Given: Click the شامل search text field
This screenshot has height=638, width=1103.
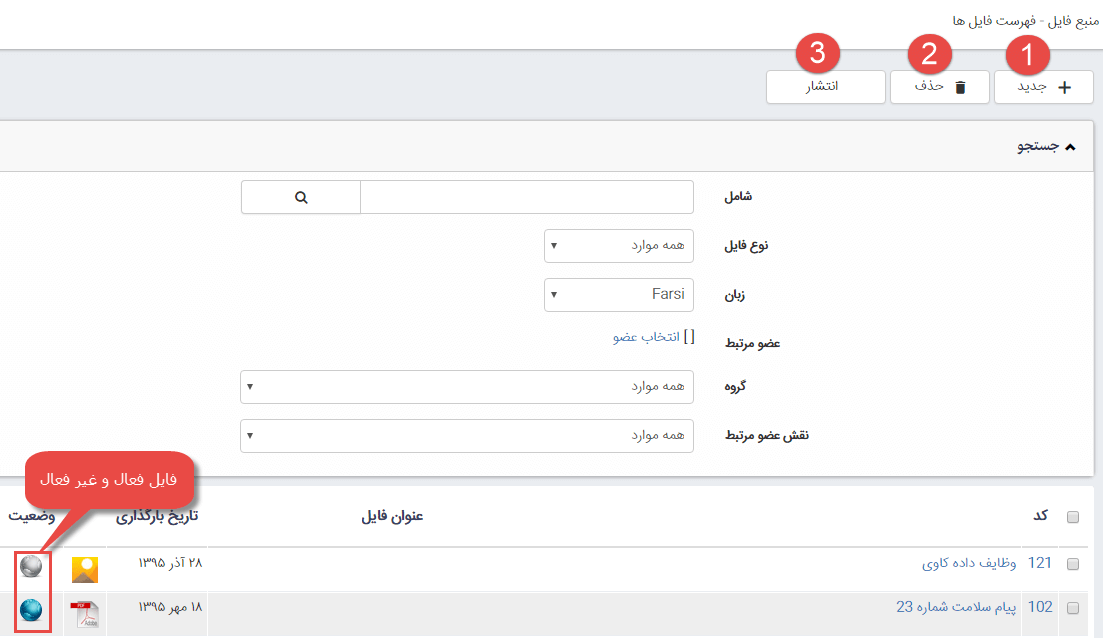Looking at the screenshot, I should coord(526,197).
